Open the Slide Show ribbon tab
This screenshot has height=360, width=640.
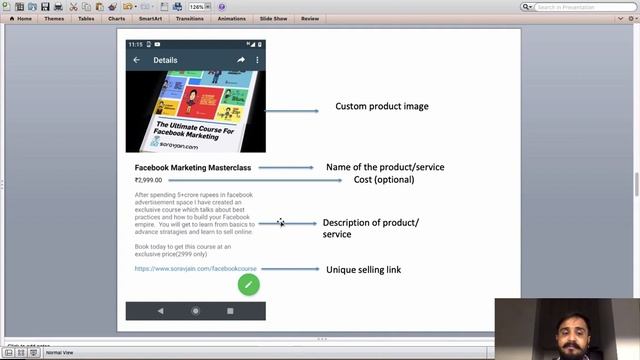tap(273, 19)
